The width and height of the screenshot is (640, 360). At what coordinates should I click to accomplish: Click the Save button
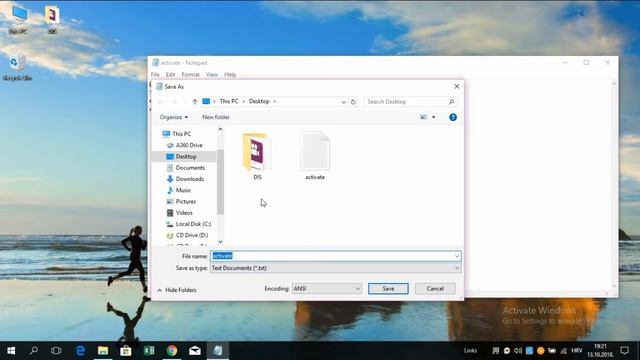(x=388, y=289)
